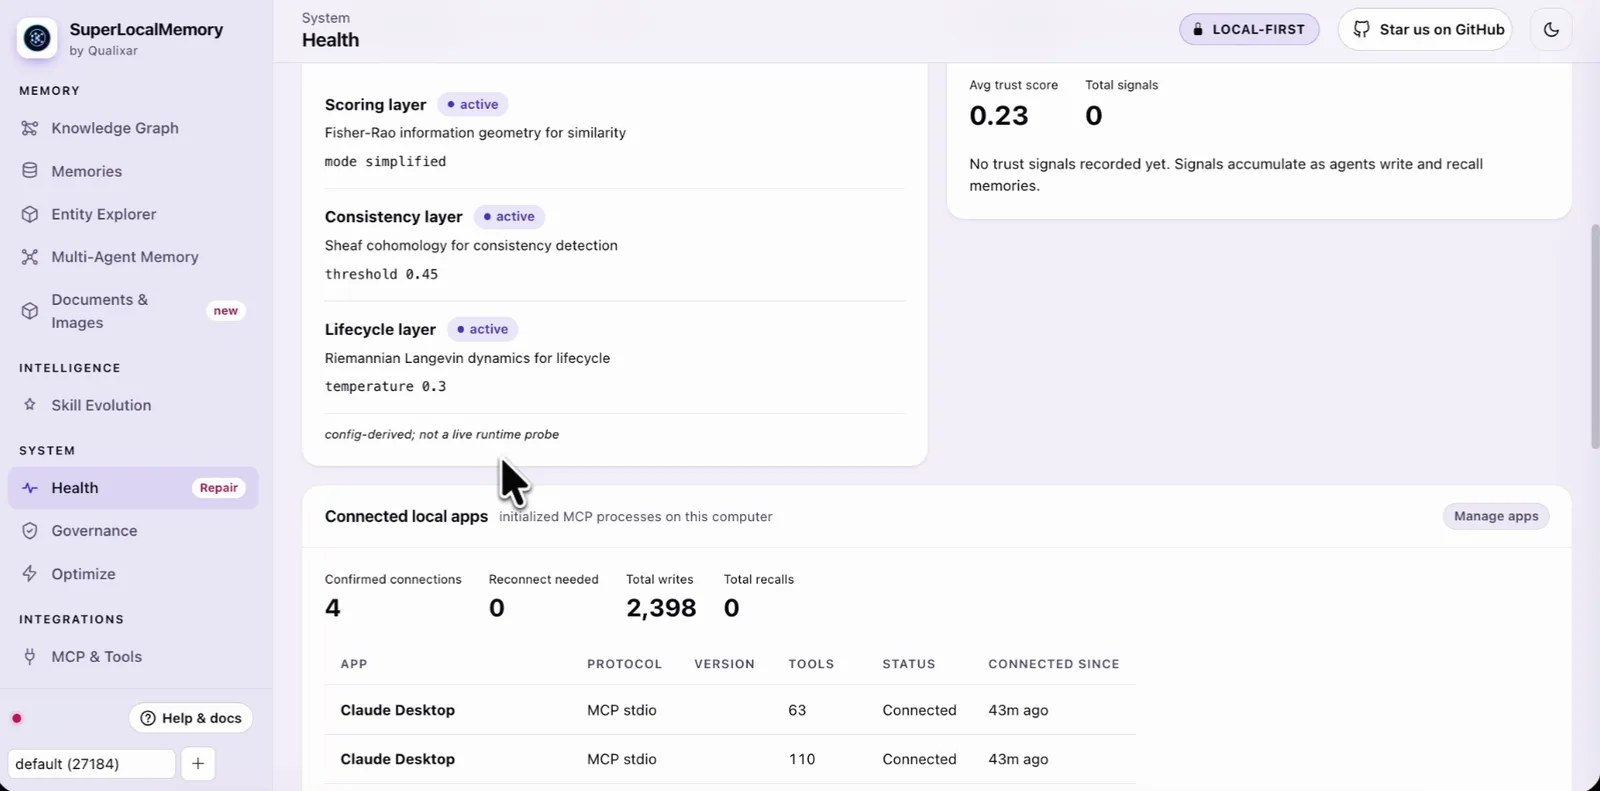Click the 'mode simplified' text
1600x791 pixels.
(385, 161)
